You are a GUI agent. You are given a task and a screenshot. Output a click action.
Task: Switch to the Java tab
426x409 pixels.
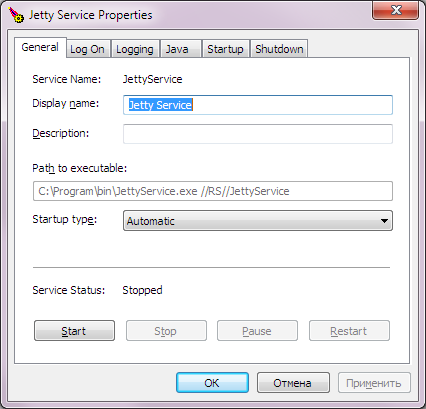[x=181, y=49]
